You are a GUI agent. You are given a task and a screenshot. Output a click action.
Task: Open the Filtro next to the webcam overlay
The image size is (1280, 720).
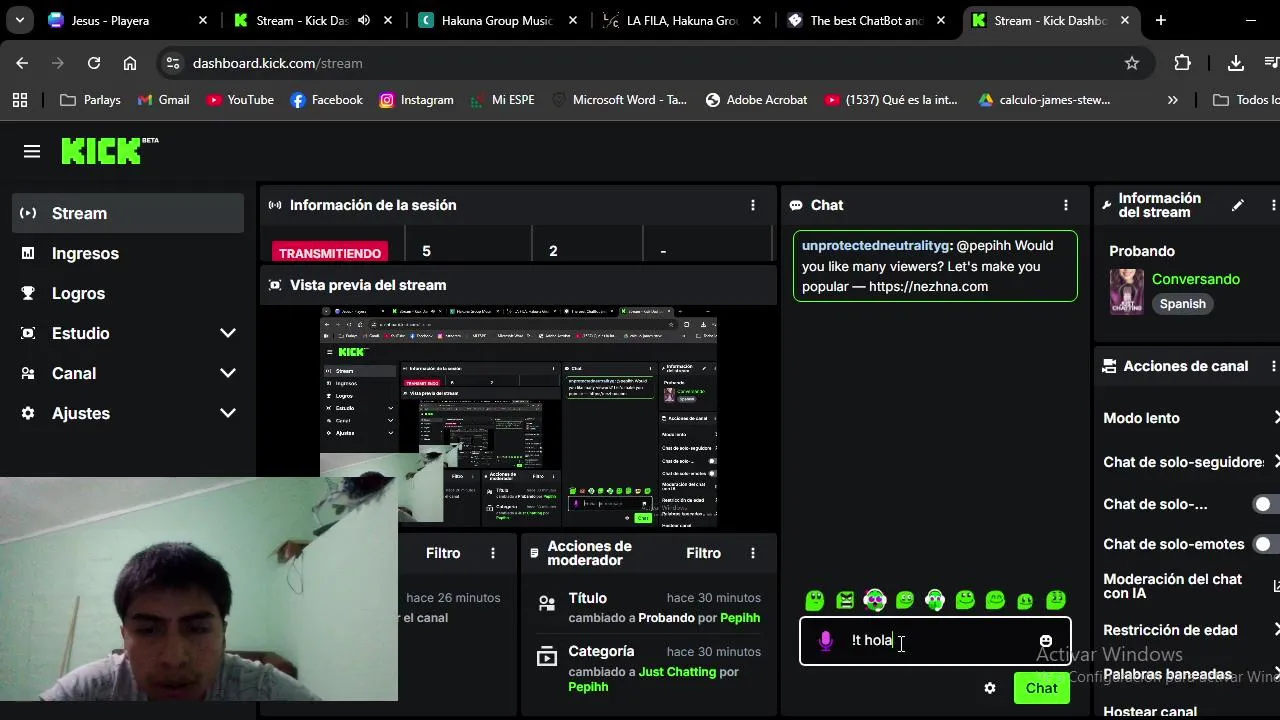pyautogui.click(x=443, y=553)
